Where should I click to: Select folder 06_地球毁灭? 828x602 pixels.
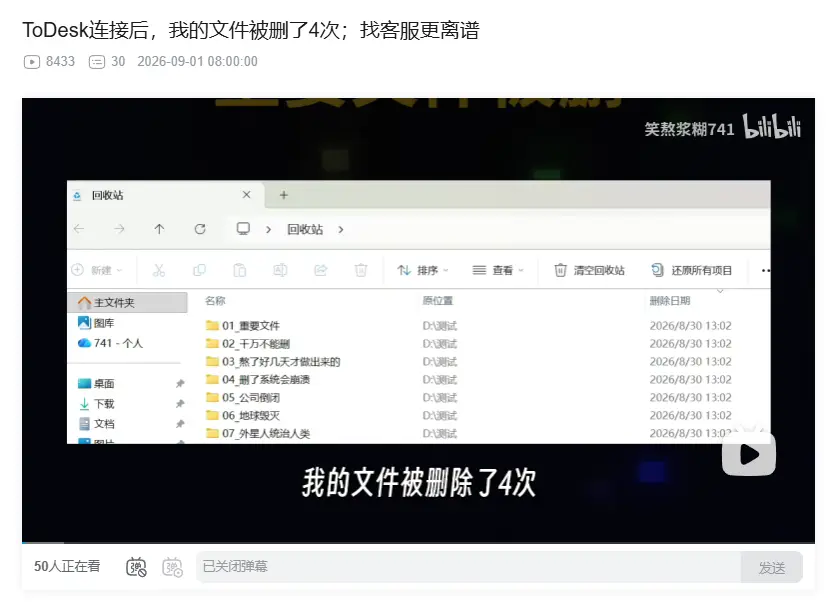point(243,415)
